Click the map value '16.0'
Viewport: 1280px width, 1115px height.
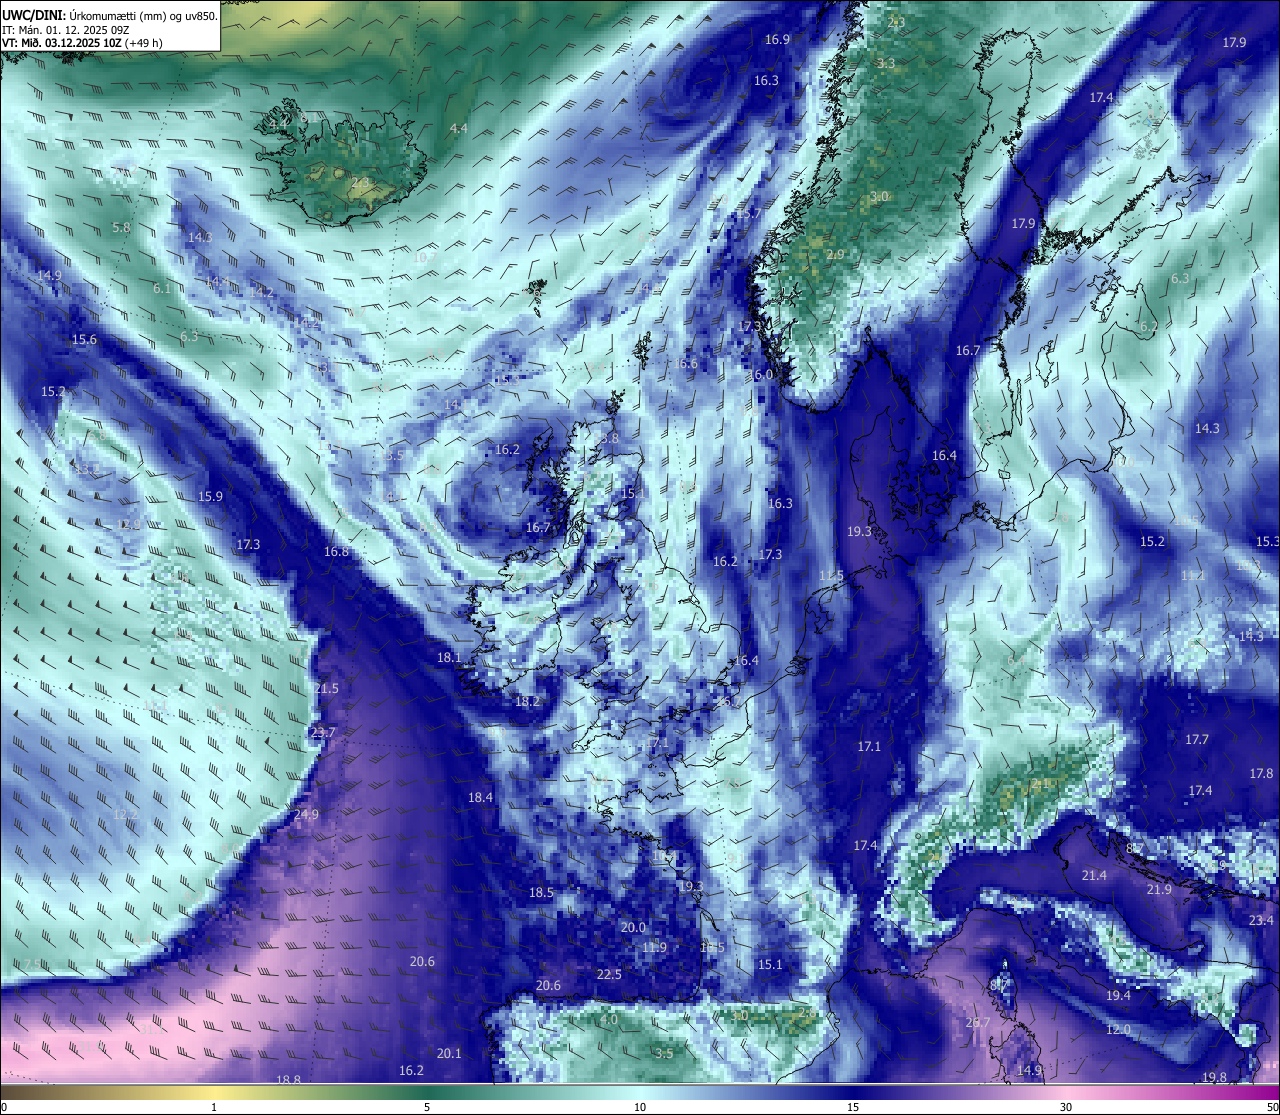(762, 374)
